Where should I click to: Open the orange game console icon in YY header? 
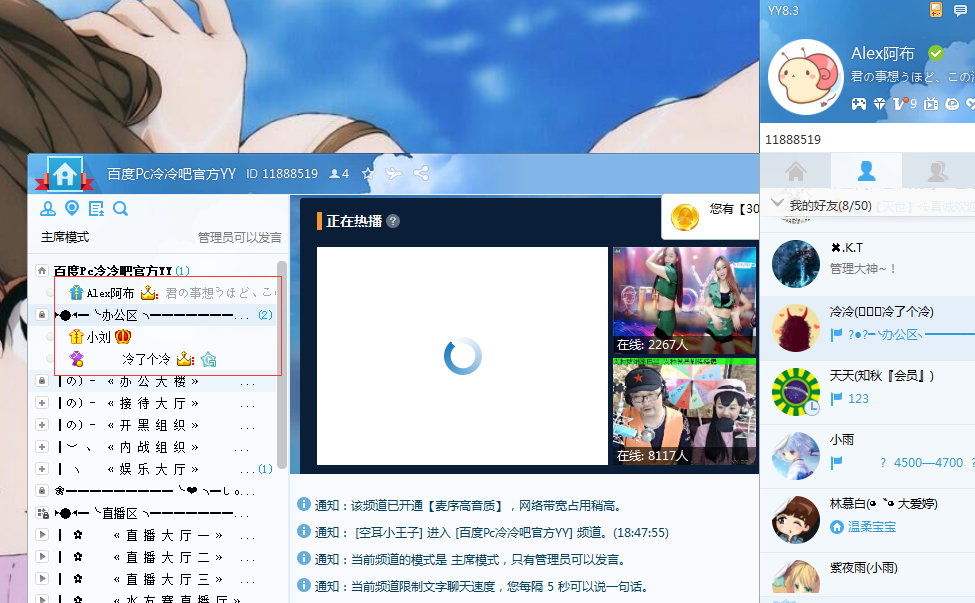(936, 9)
